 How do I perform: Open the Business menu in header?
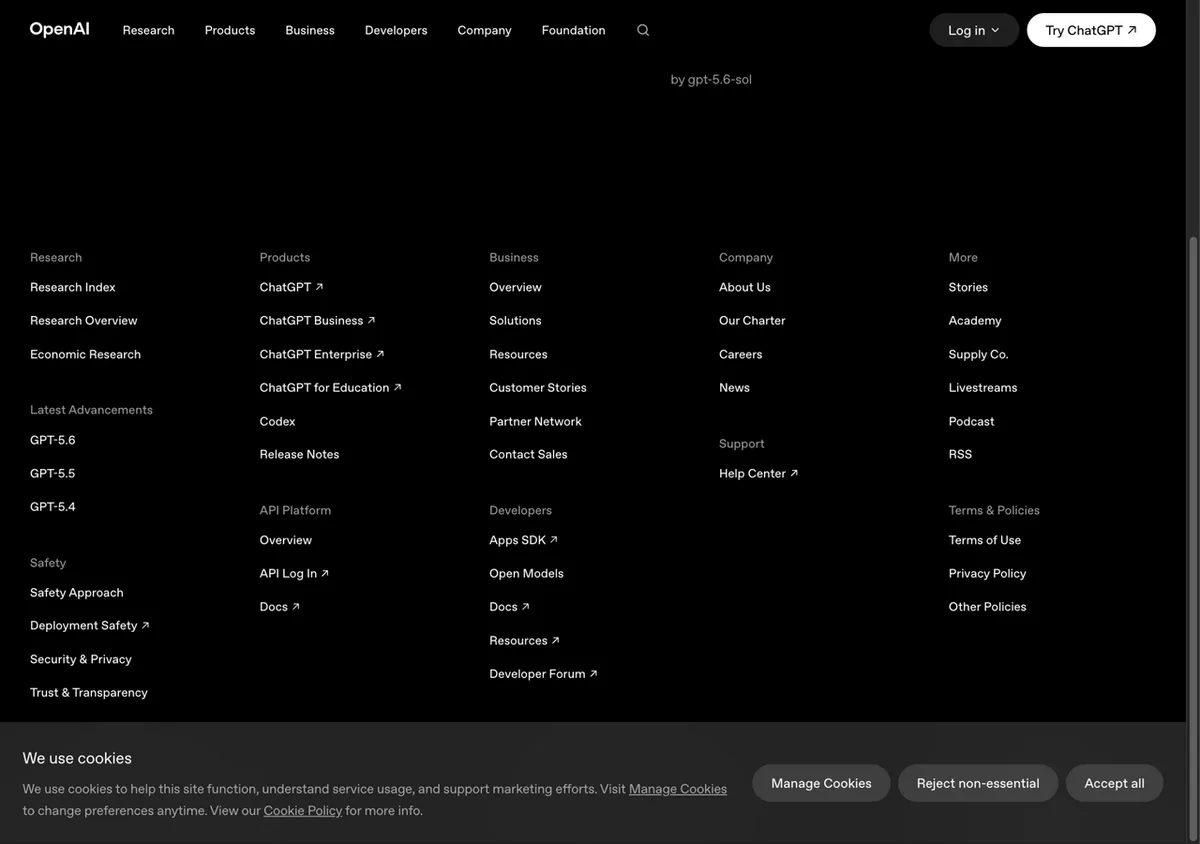pyautogui.click(x=310, y=30)
